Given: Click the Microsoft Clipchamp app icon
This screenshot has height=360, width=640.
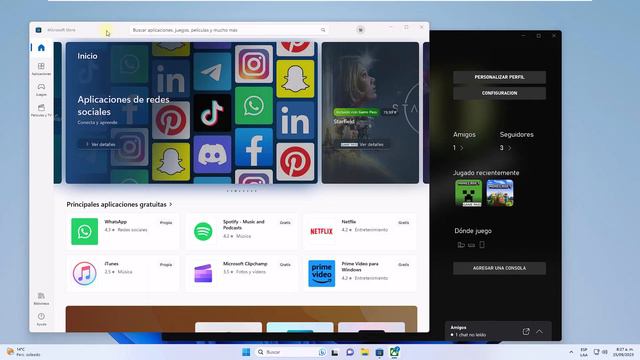Looking at the screenshot, I should point(203,273).
